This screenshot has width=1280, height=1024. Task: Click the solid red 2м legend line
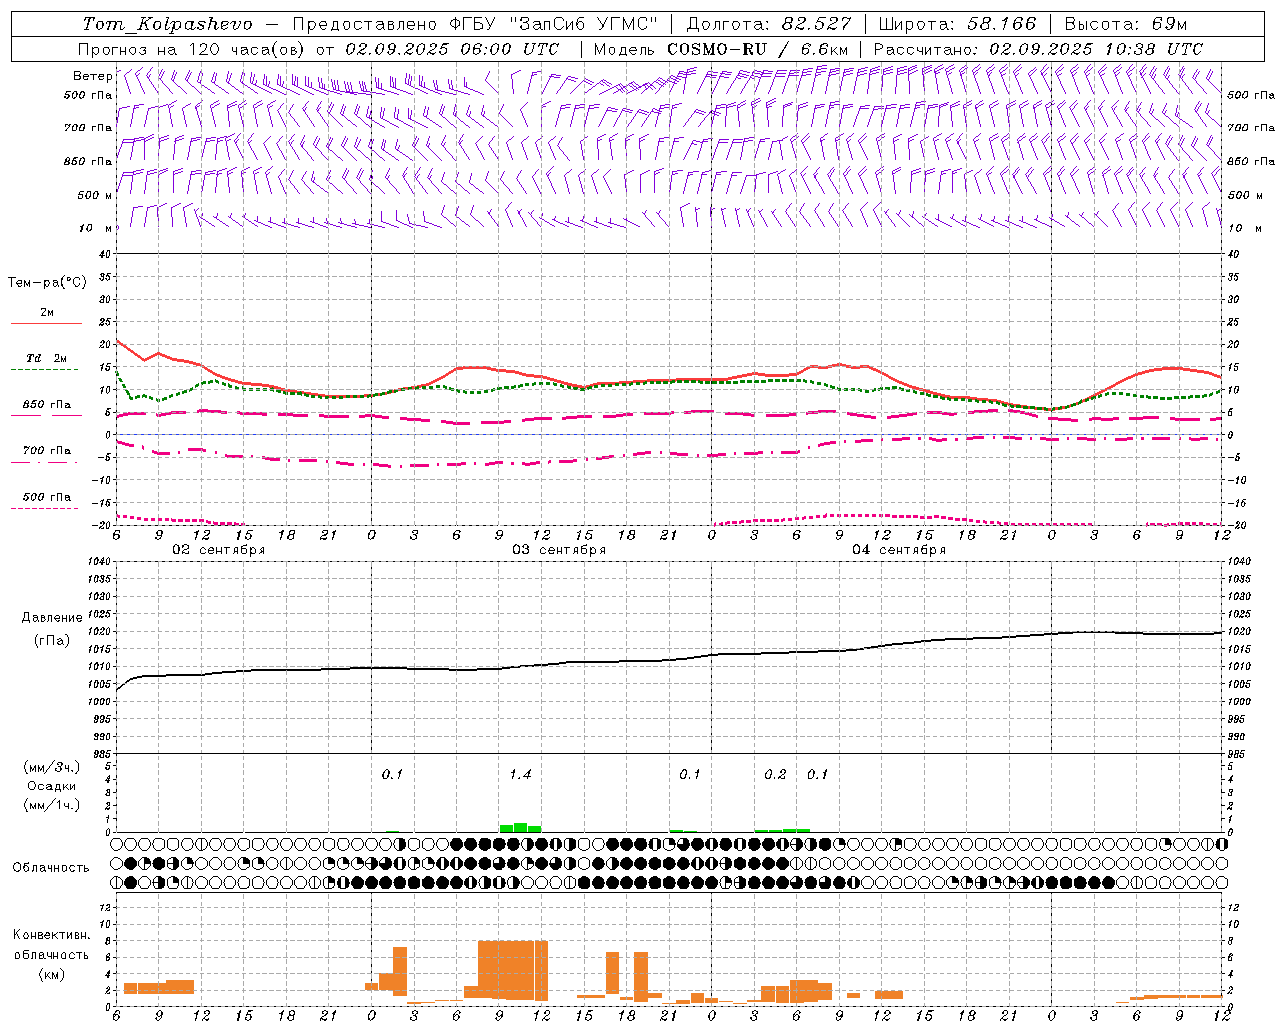coord(46,323)
